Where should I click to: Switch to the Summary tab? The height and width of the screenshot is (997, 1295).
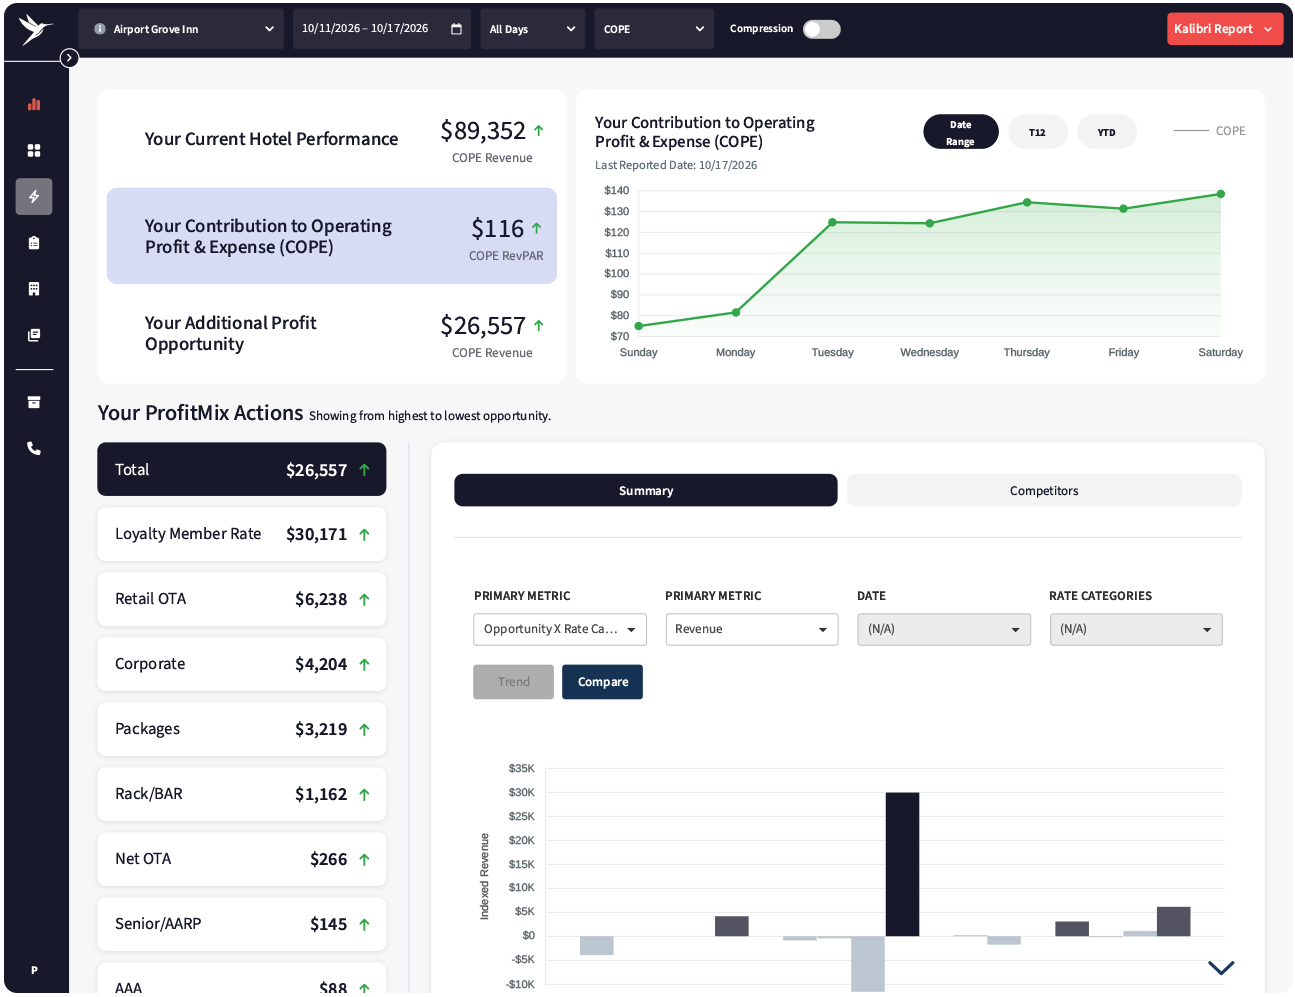646,490
